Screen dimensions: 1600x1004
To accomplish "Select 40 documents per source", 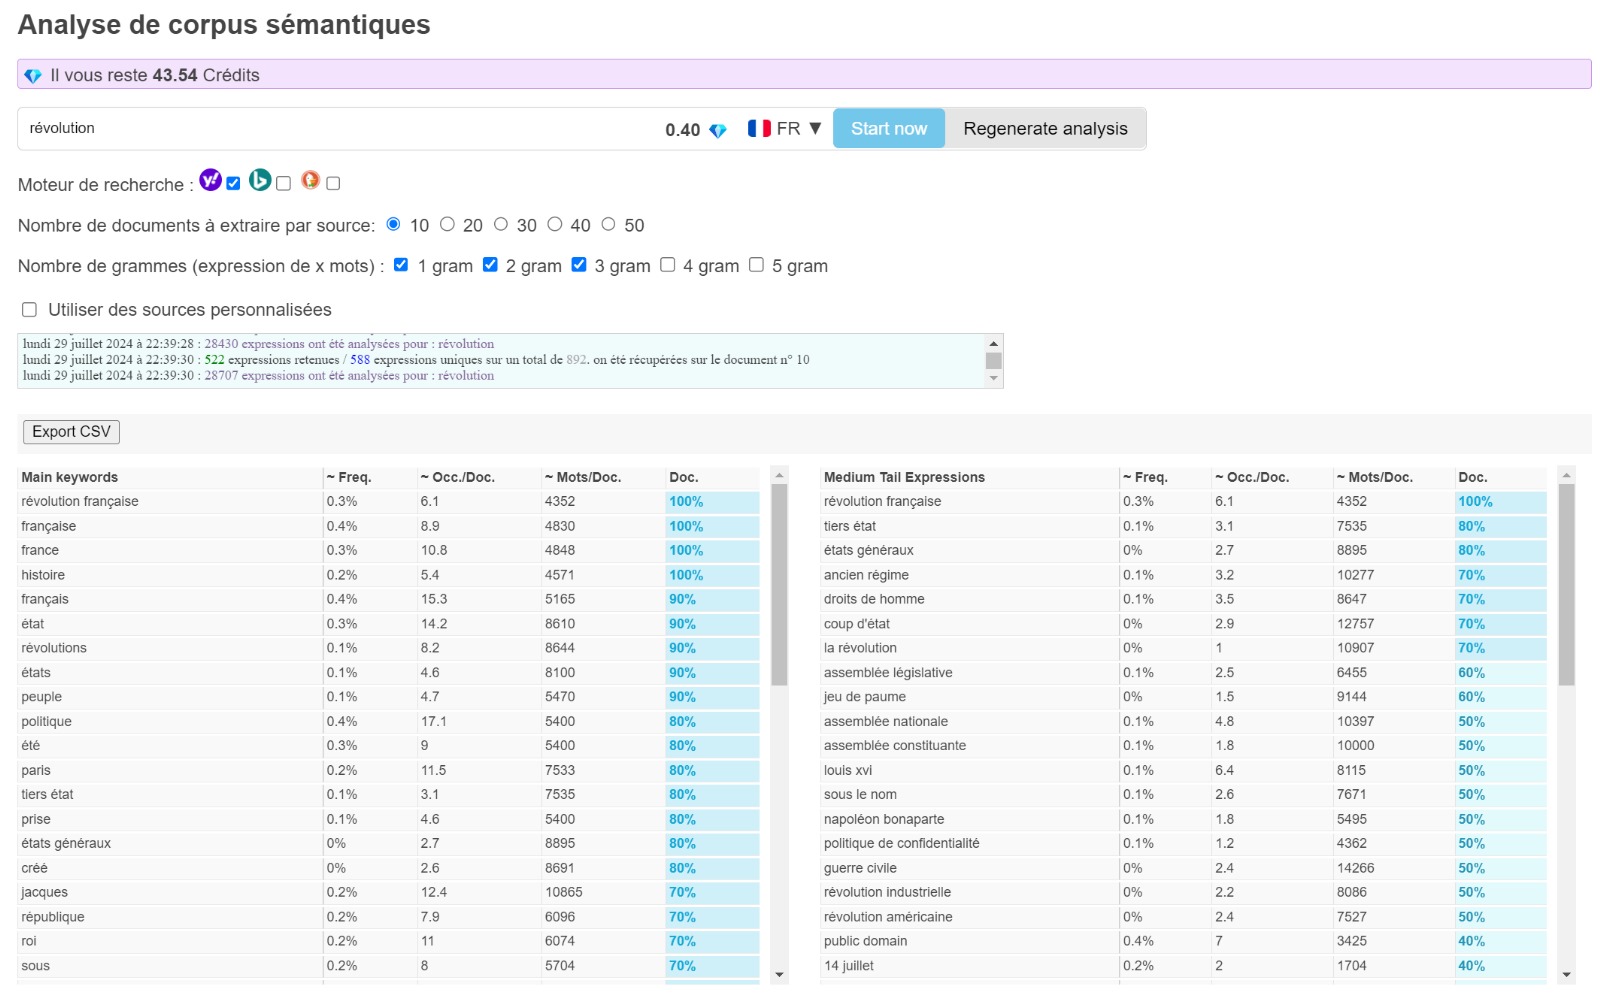I will 554,224.
